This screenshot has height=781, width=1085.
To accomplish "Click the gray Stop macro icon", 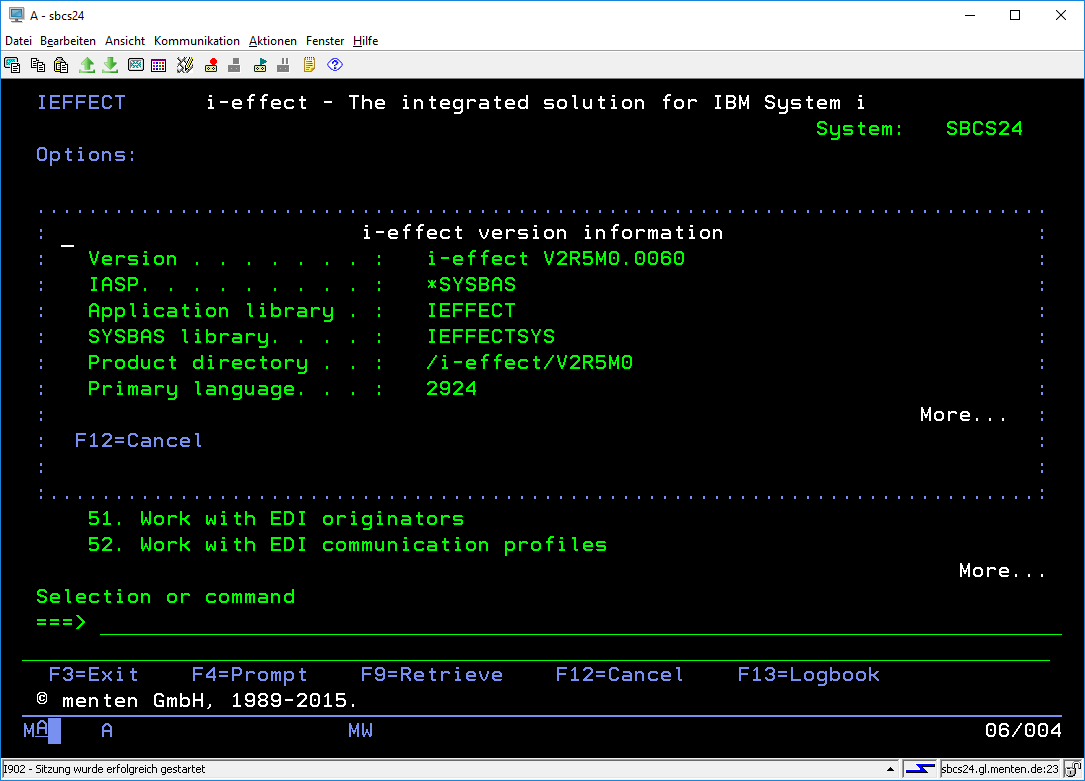I will click(x=235, y=65).
